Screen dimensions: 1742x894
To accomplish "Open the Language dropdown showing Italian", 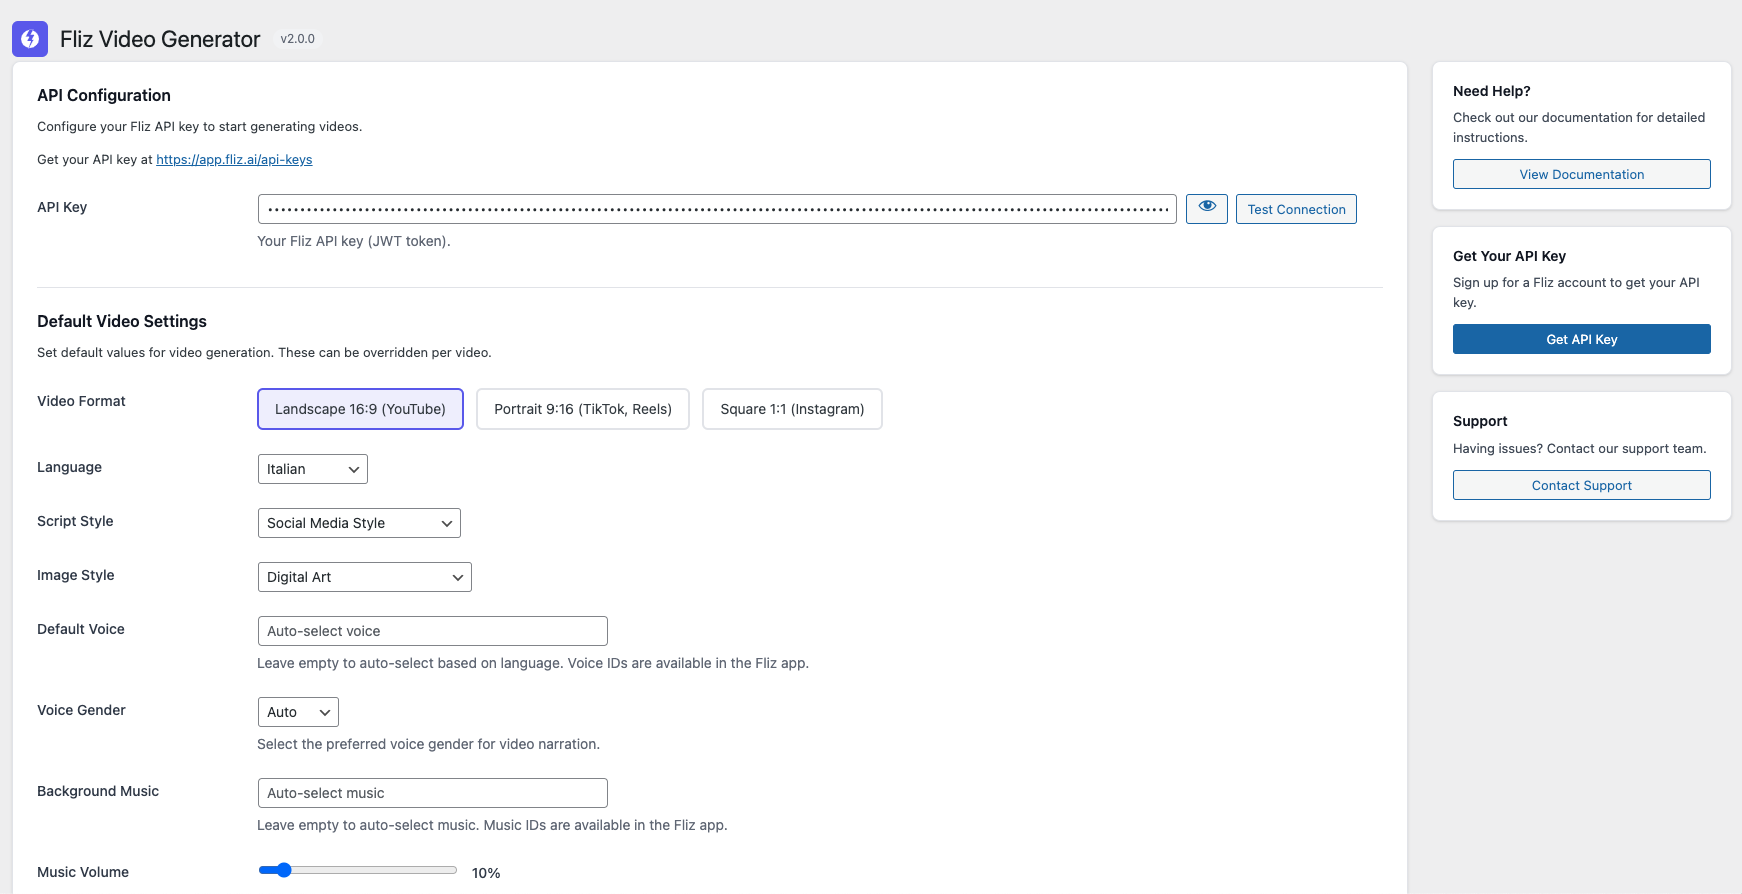I will coord(312,469).
